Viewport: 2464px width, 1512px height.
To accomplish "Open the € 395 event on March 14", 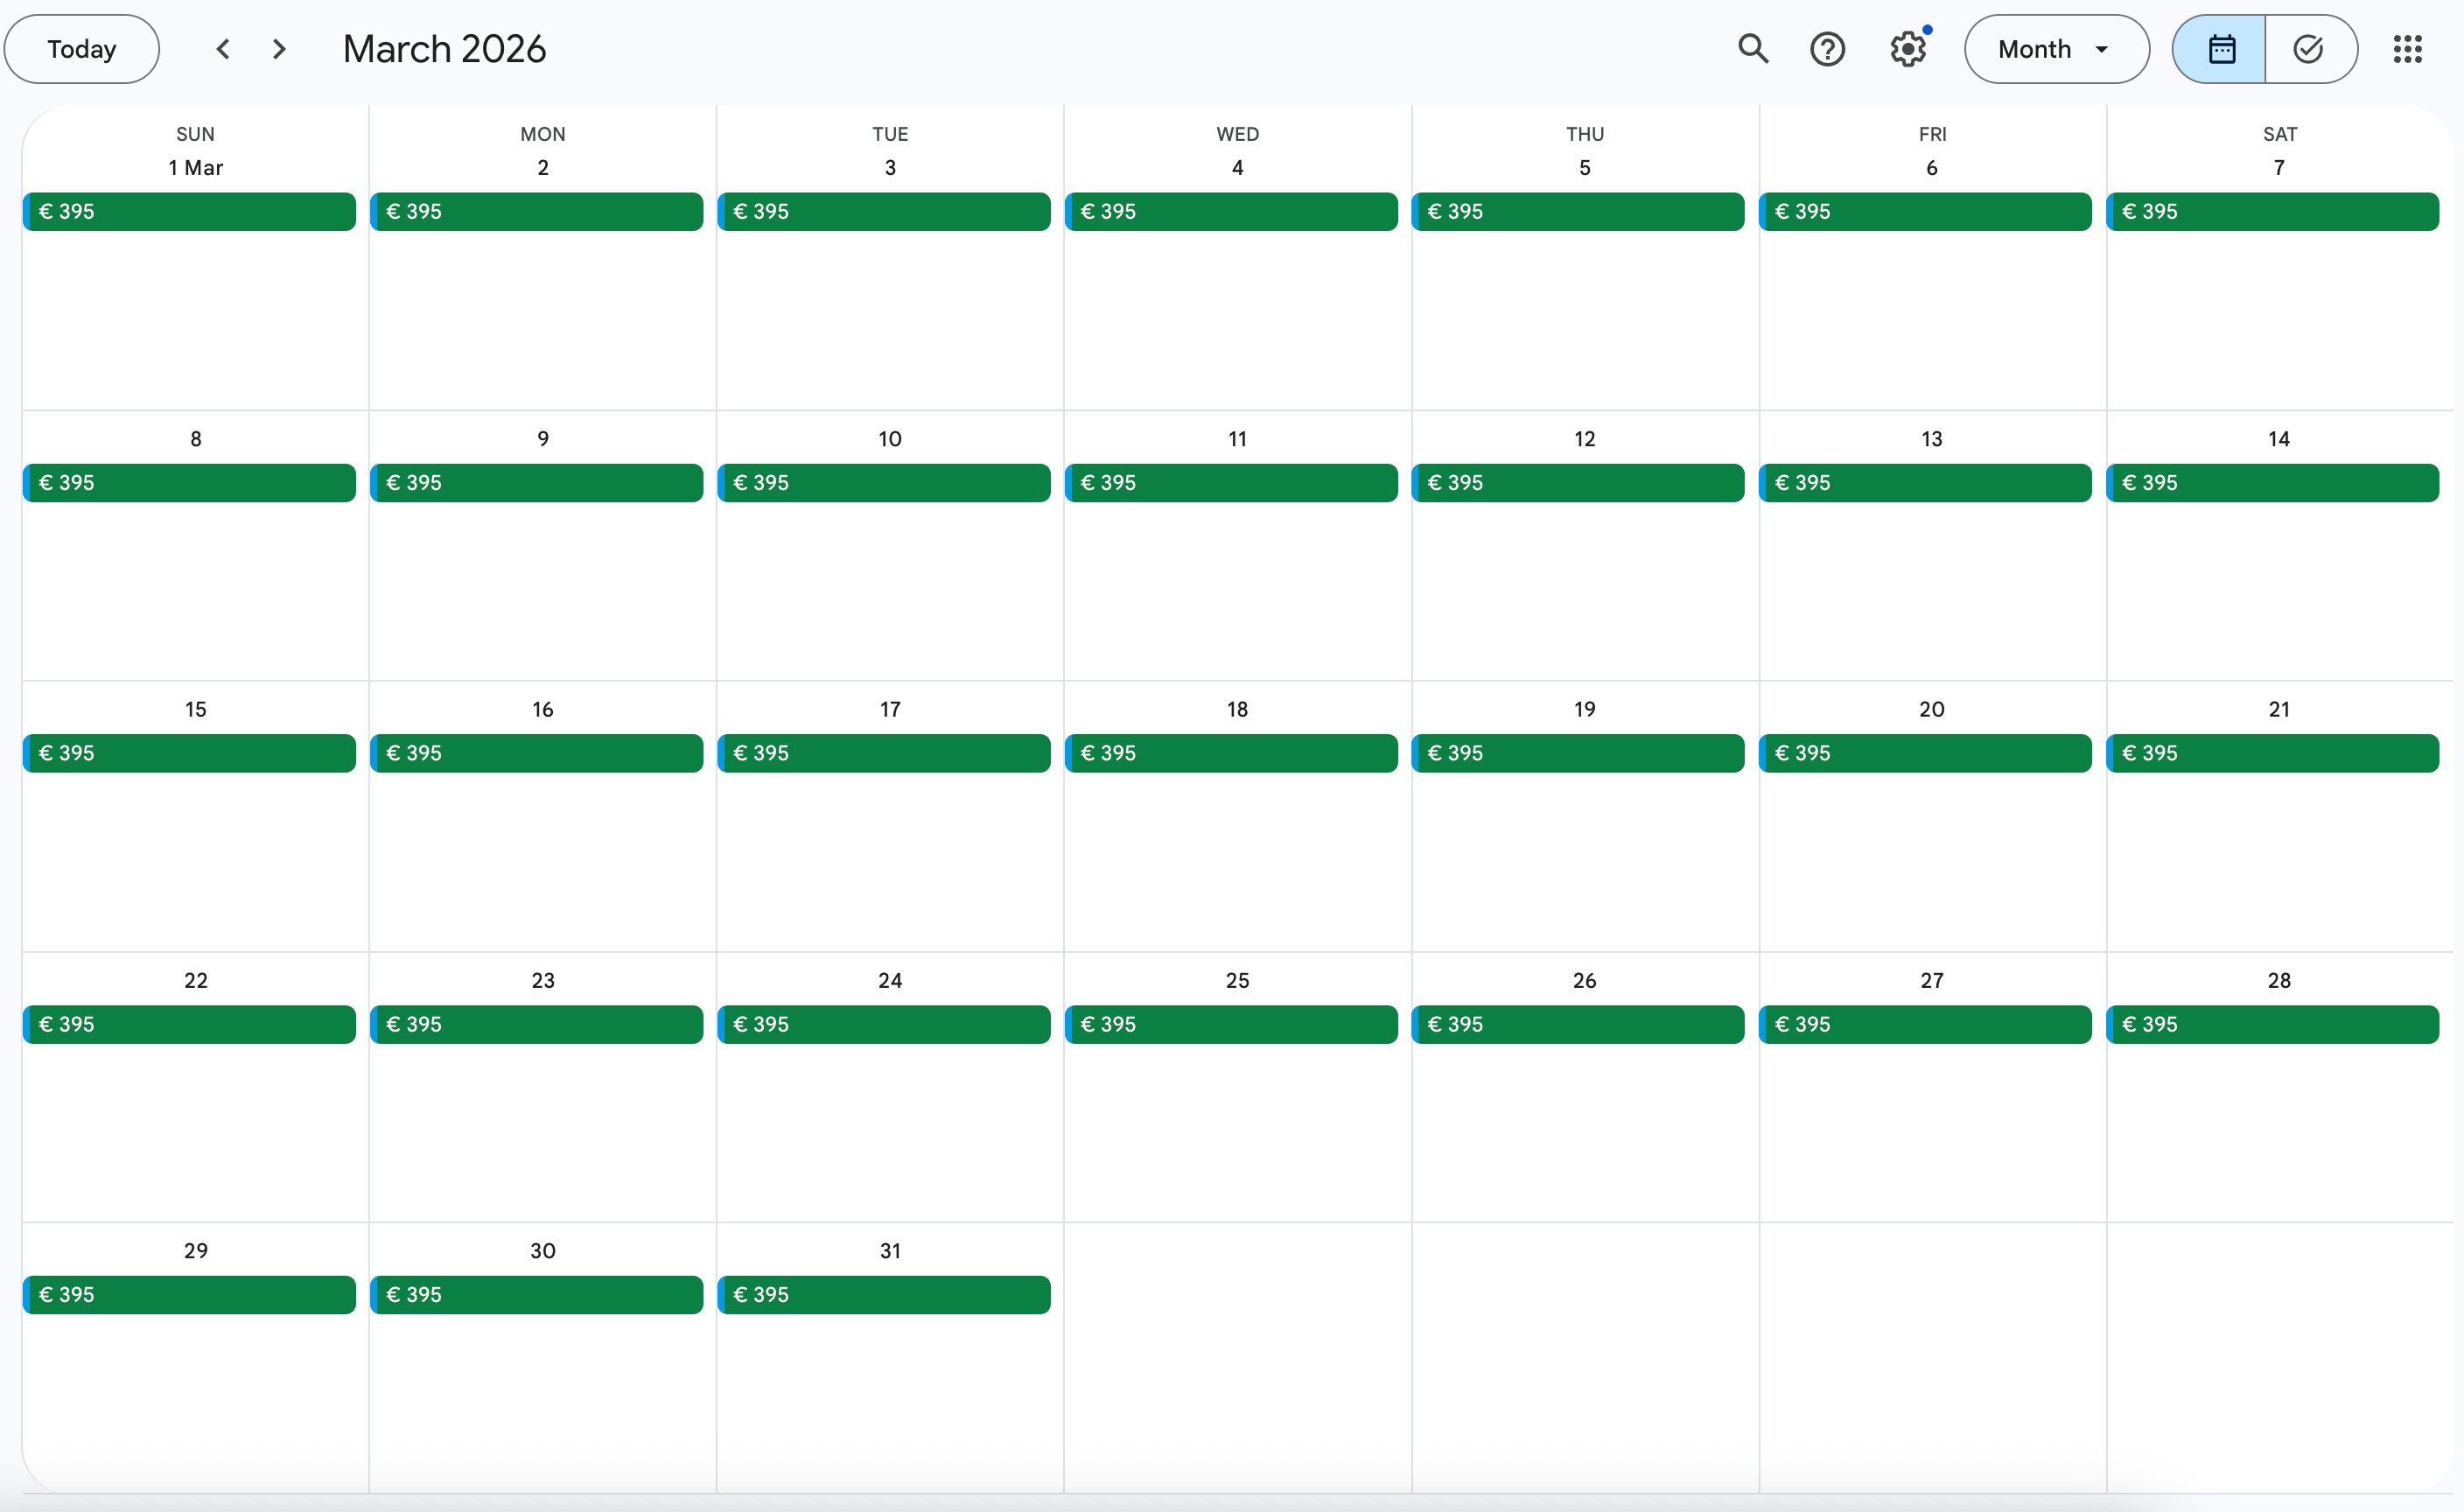I will [x=2273, y=482].
